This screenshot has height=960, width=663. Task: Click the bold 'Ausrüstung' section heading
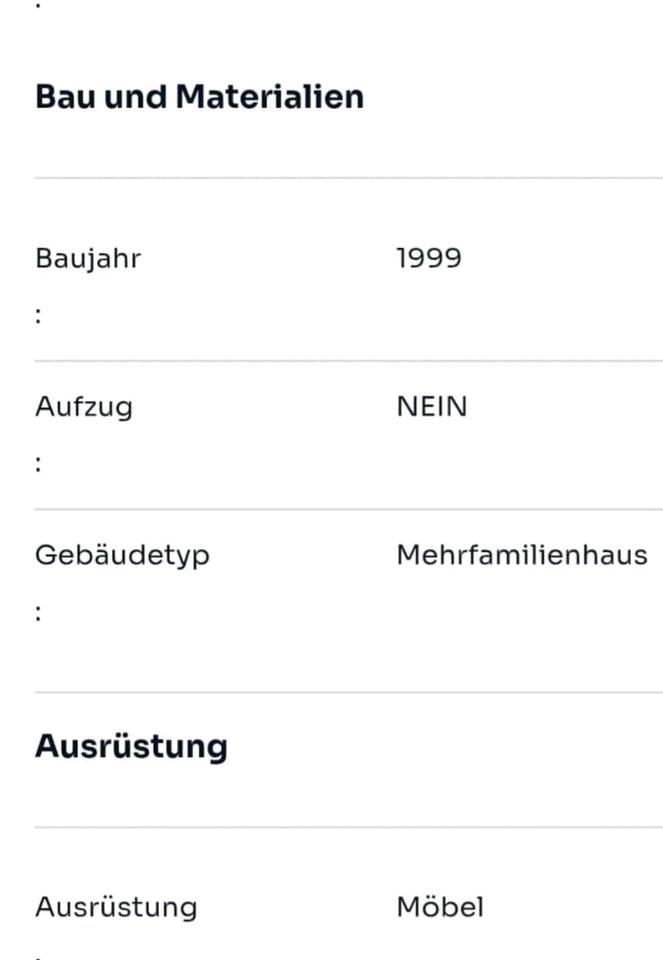pos(131,747)
